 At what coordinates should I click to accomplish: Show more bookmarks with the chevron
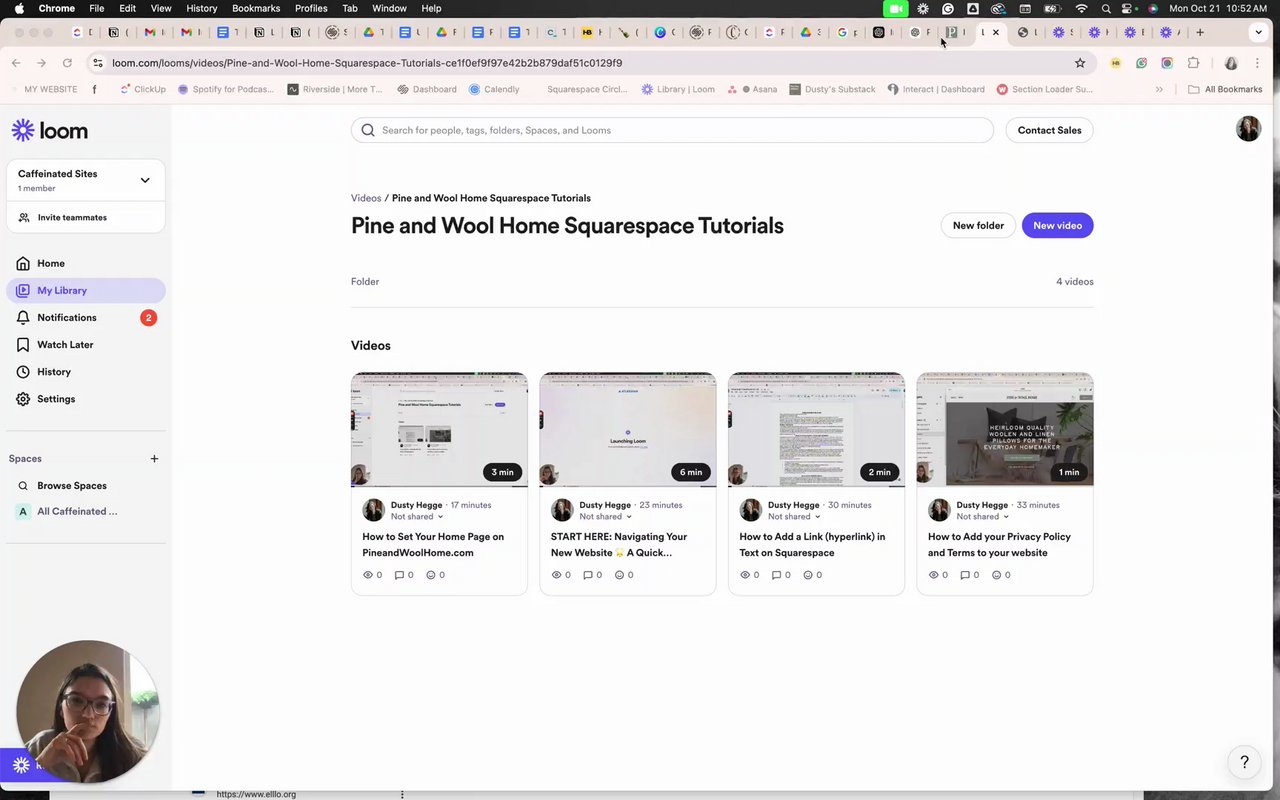1159,89
